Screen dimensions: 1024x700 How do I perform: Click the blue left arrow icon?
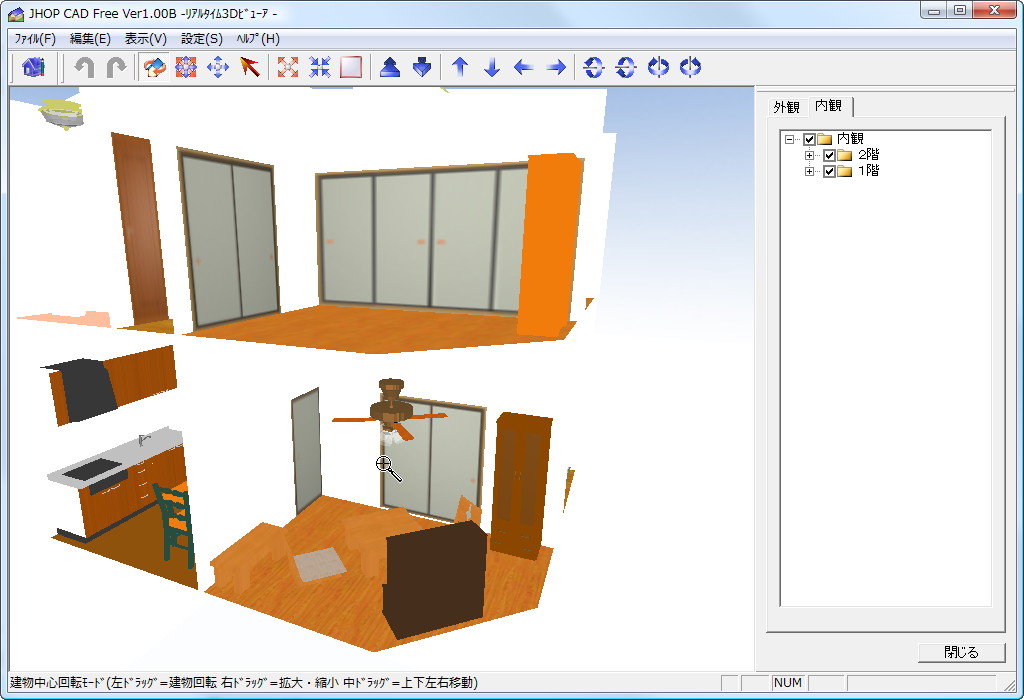524,67
